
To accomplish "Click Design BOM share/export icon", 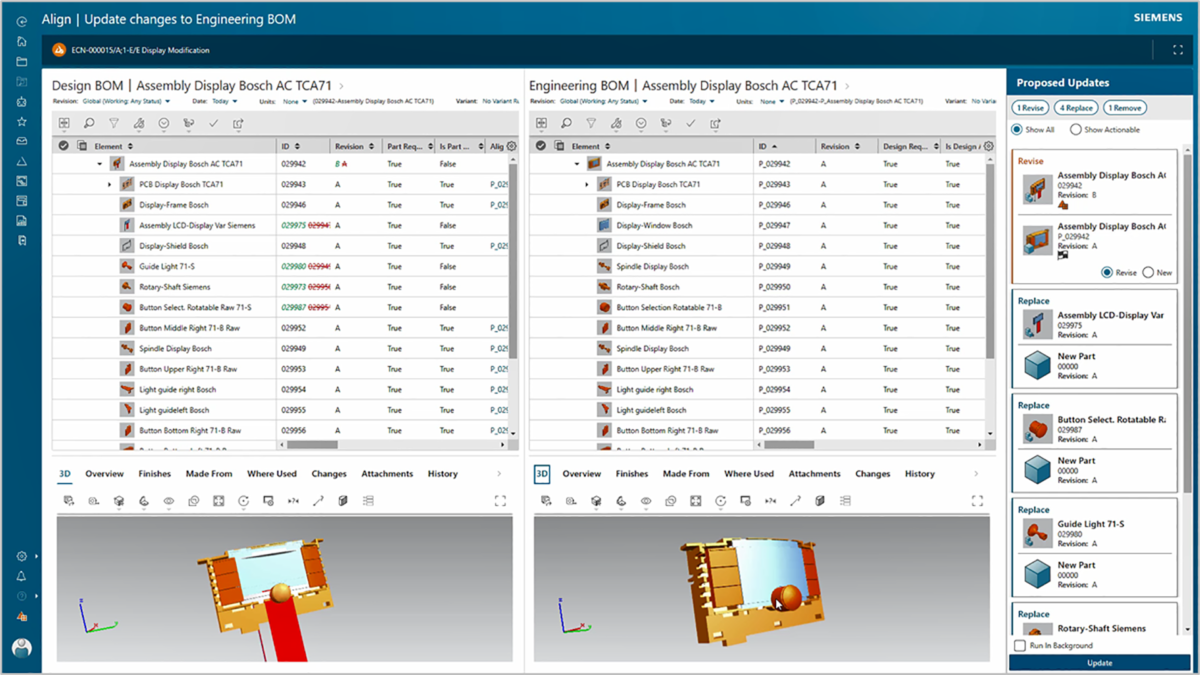I will 238,123.
